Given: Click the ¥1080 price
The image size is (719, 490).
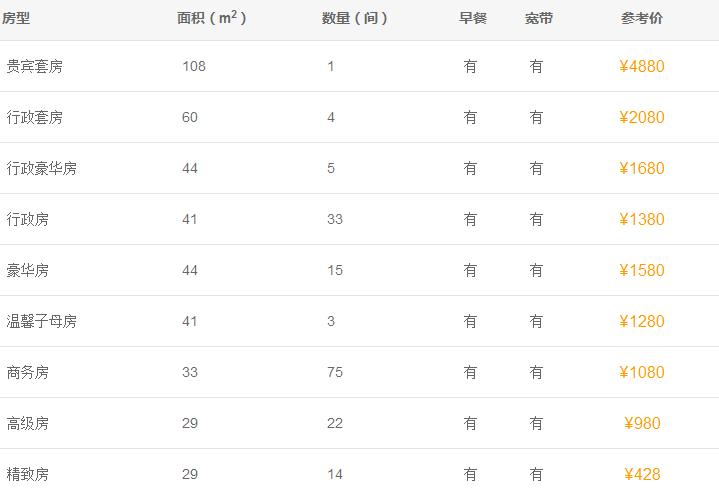Looking at the screenshot, I should click(x=641, y=373).
